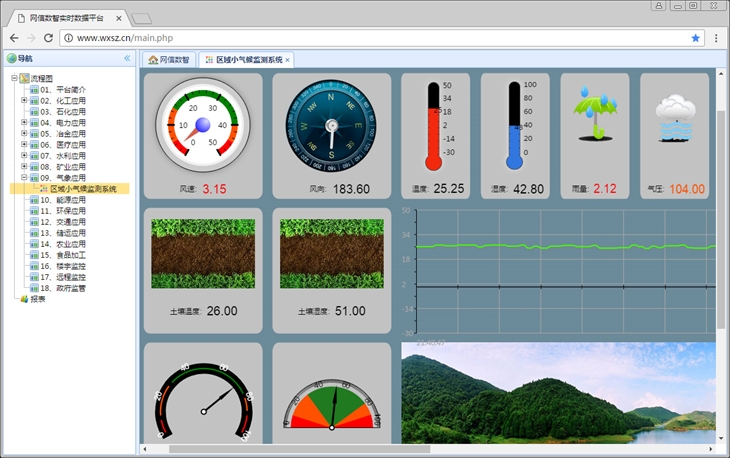730x458 pixels.
Task: Click the horizontal scrollbar thumb
Action: coord(299,449)
